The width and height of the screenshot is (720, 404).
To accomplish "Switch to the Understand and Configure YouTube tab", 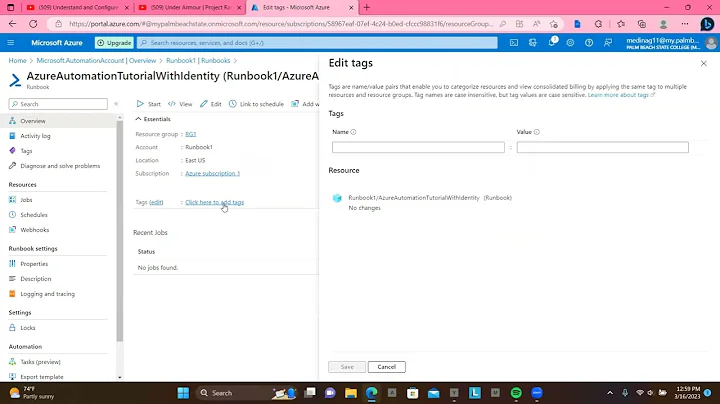I will pyautogui.click(x=78, y=7).
